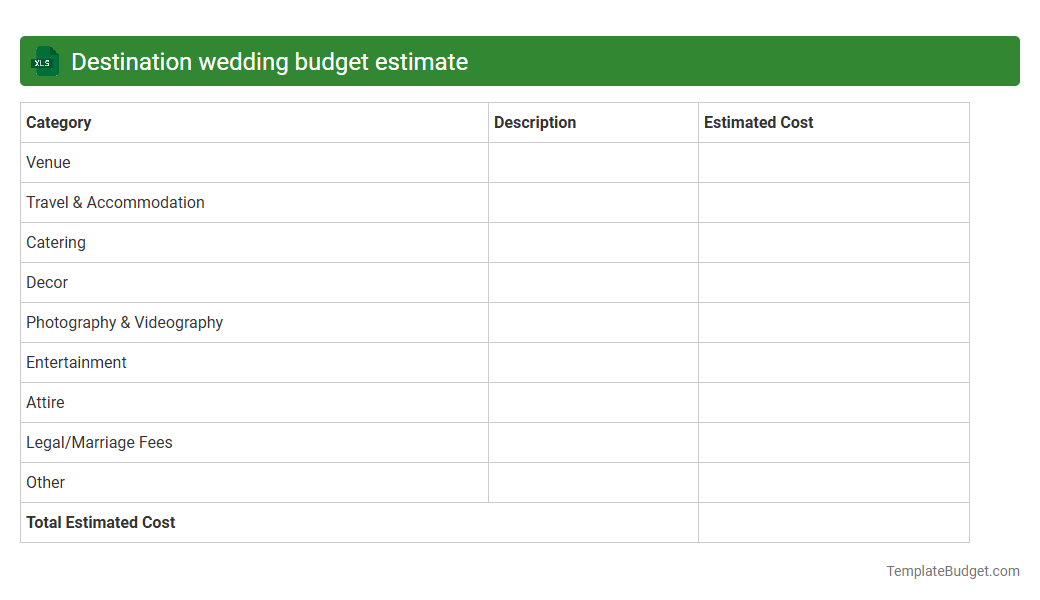The width and height of the screenshot is (1040, 600).
Task: Select the Travel & Accommodation row
Action: (x=115, y=202)
